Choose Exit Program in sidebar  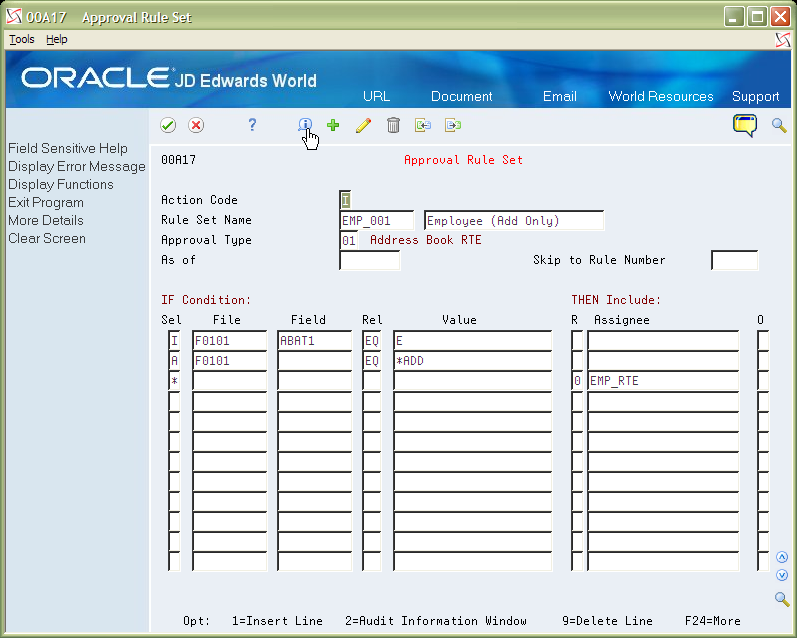(46, 202)
